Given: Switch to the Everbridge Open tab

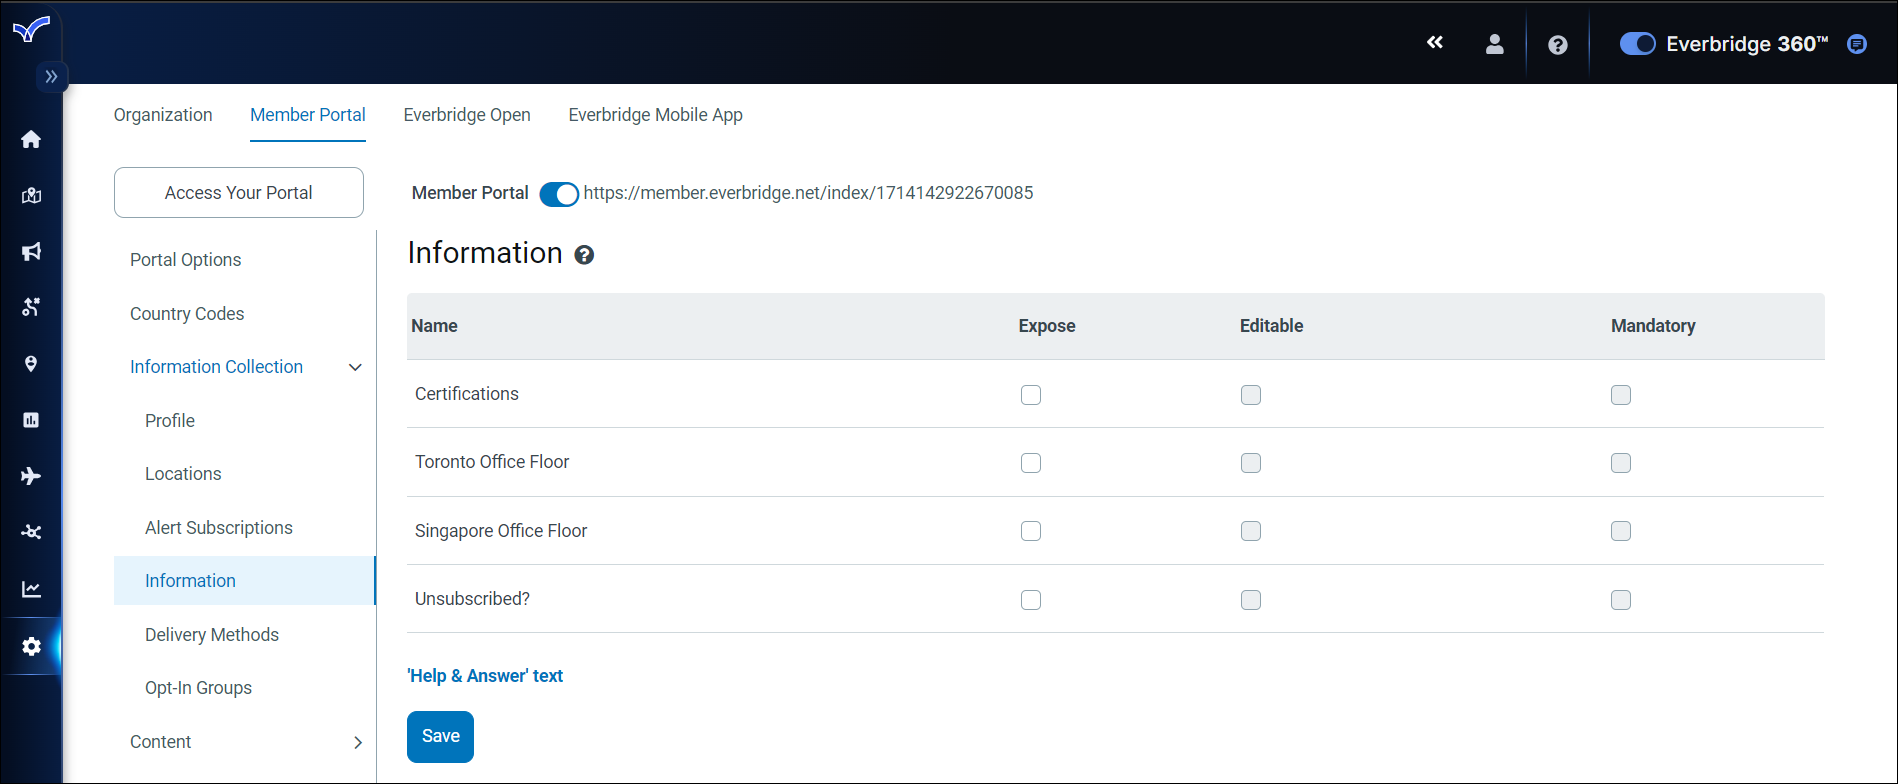Looking at the screenshot, I should click(467, 115).
